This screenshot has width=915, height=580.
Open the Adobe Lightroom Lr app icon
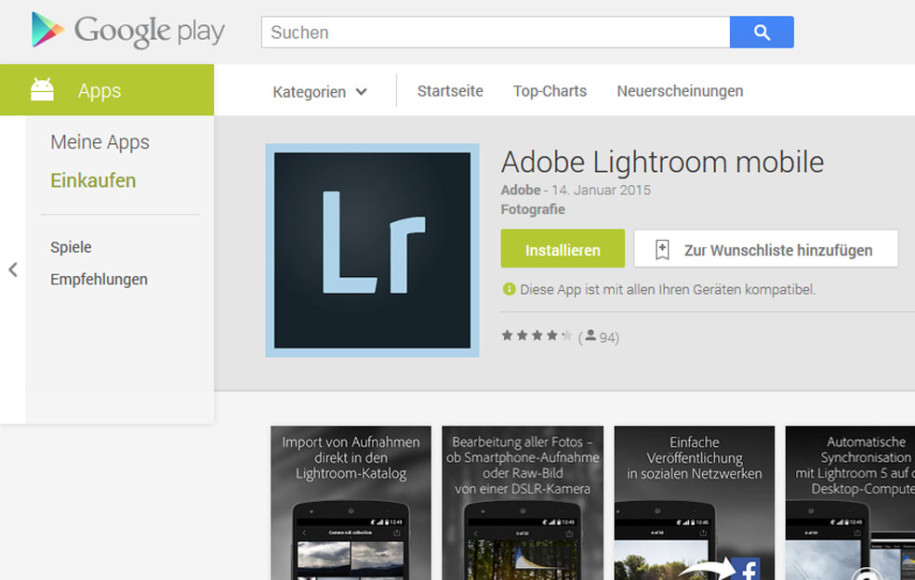[372, 250]
